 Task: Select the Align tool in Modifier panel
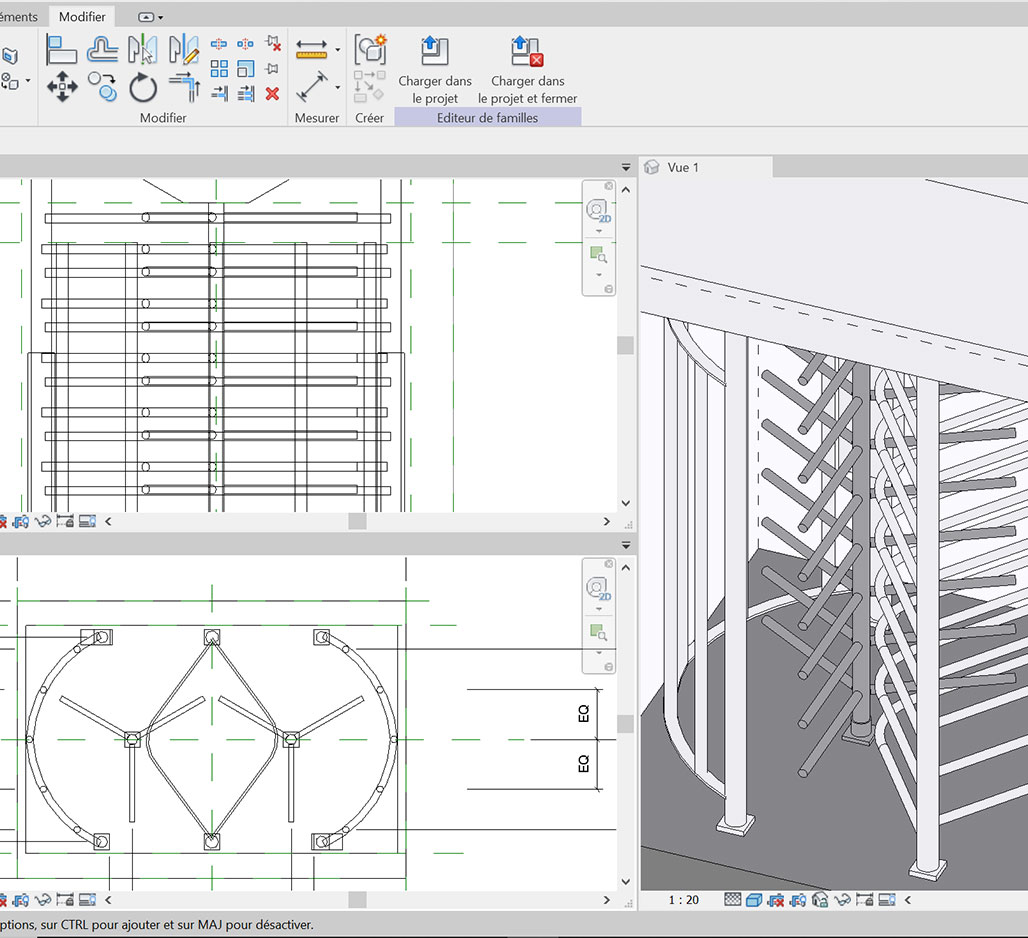(x=61, y=49)
